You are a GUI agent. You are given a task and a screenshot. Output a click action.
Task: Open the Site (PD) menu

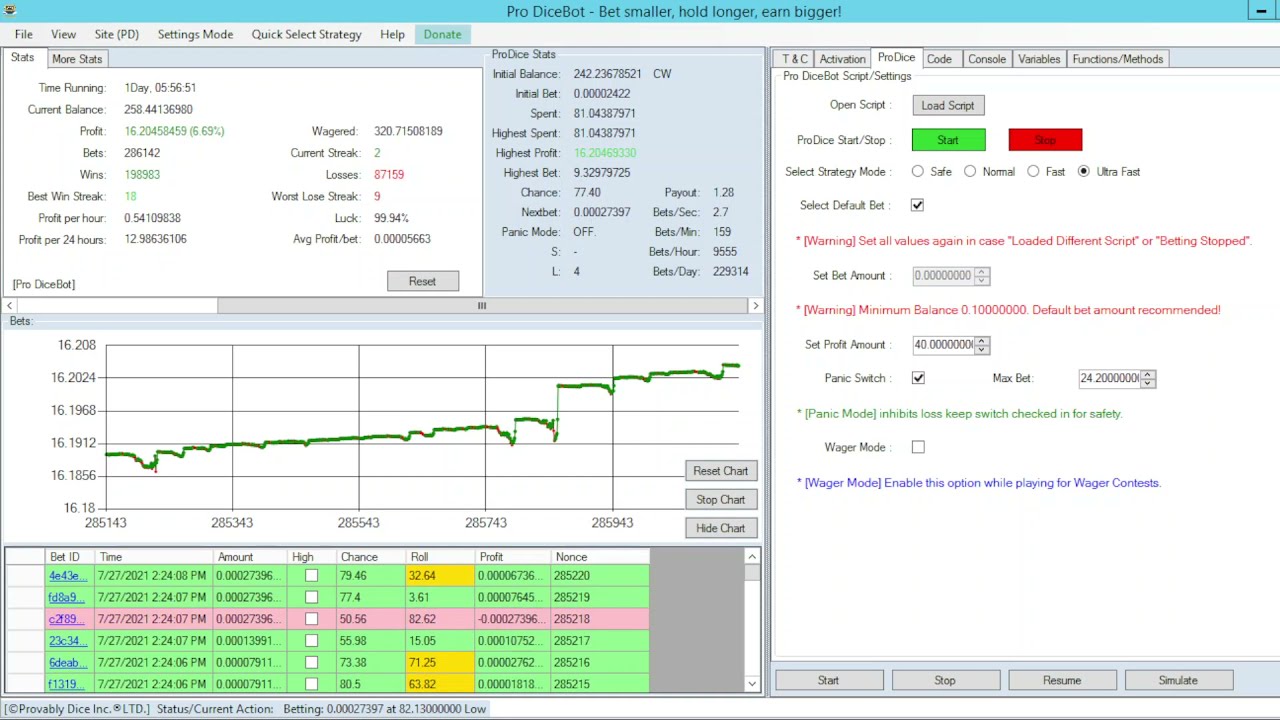(x=116, y=34)
